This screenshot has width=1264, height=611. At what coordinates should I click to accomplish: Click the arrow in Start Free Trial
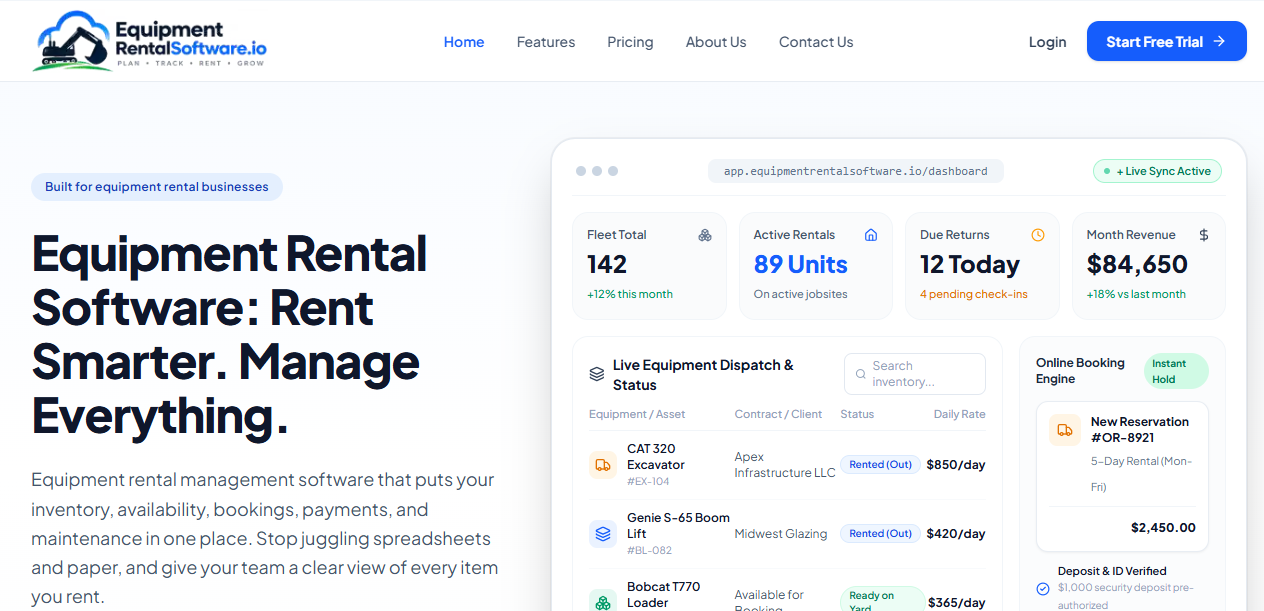[1219, 41]
